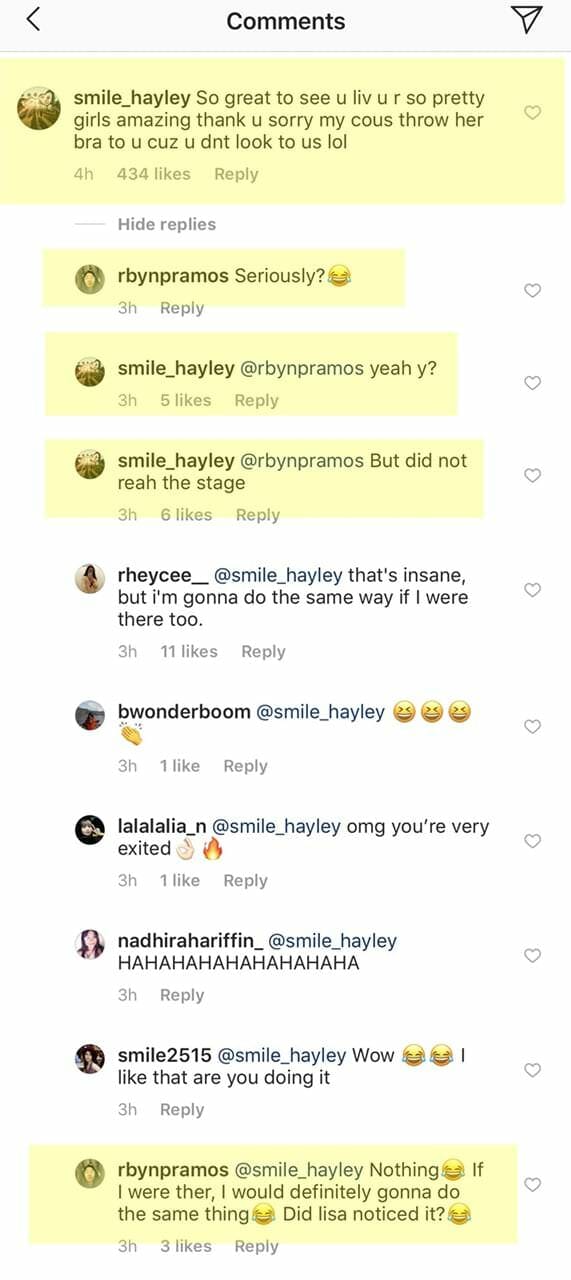Image resolution: width=571 pixels, height=1280 pixels.
Task: Go back using the top-left arrow
Action: [34, 19]
